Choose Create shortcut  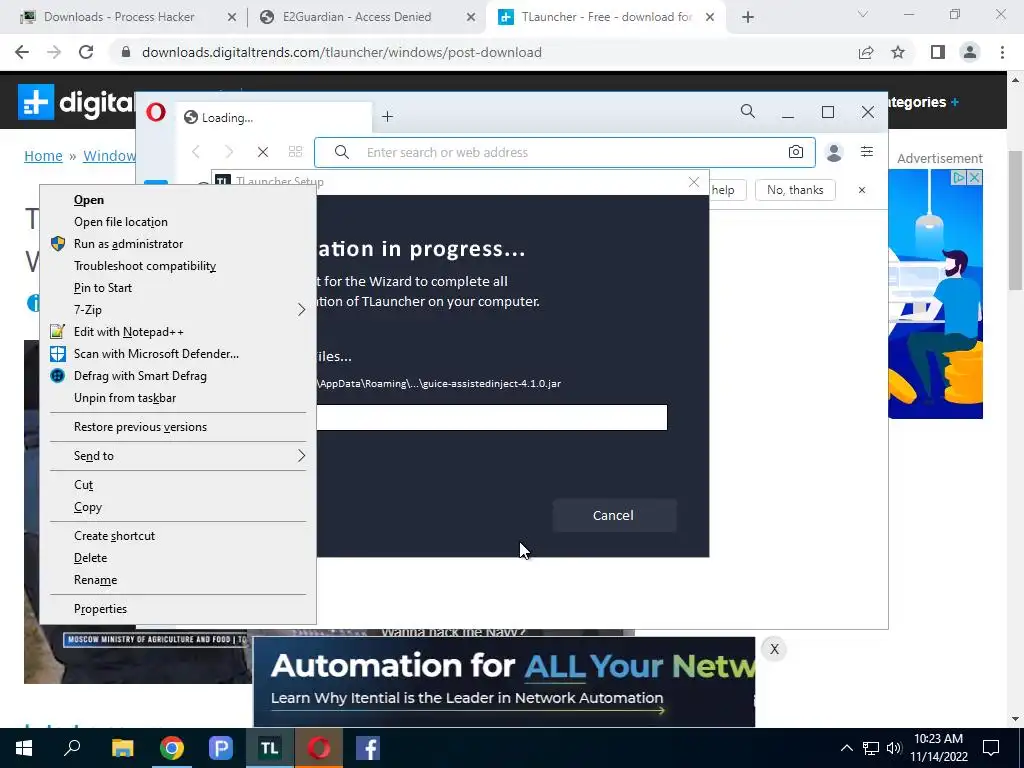pos(178,536)
